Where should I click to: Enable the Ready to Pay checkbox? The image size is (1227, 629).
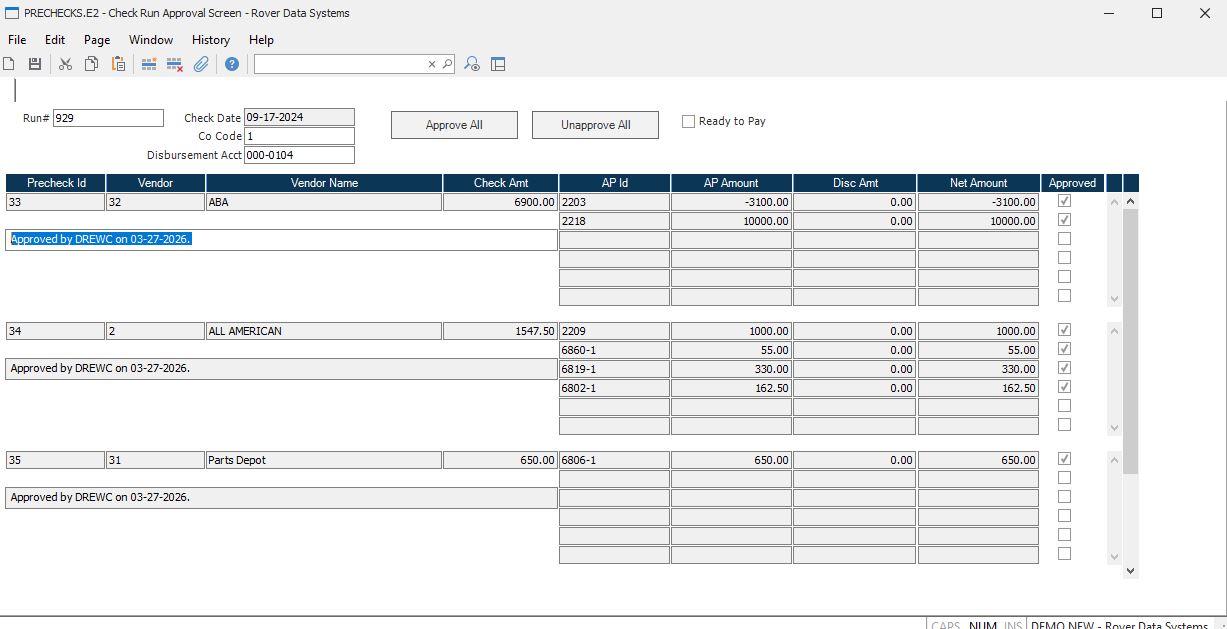tap(688, 121)
